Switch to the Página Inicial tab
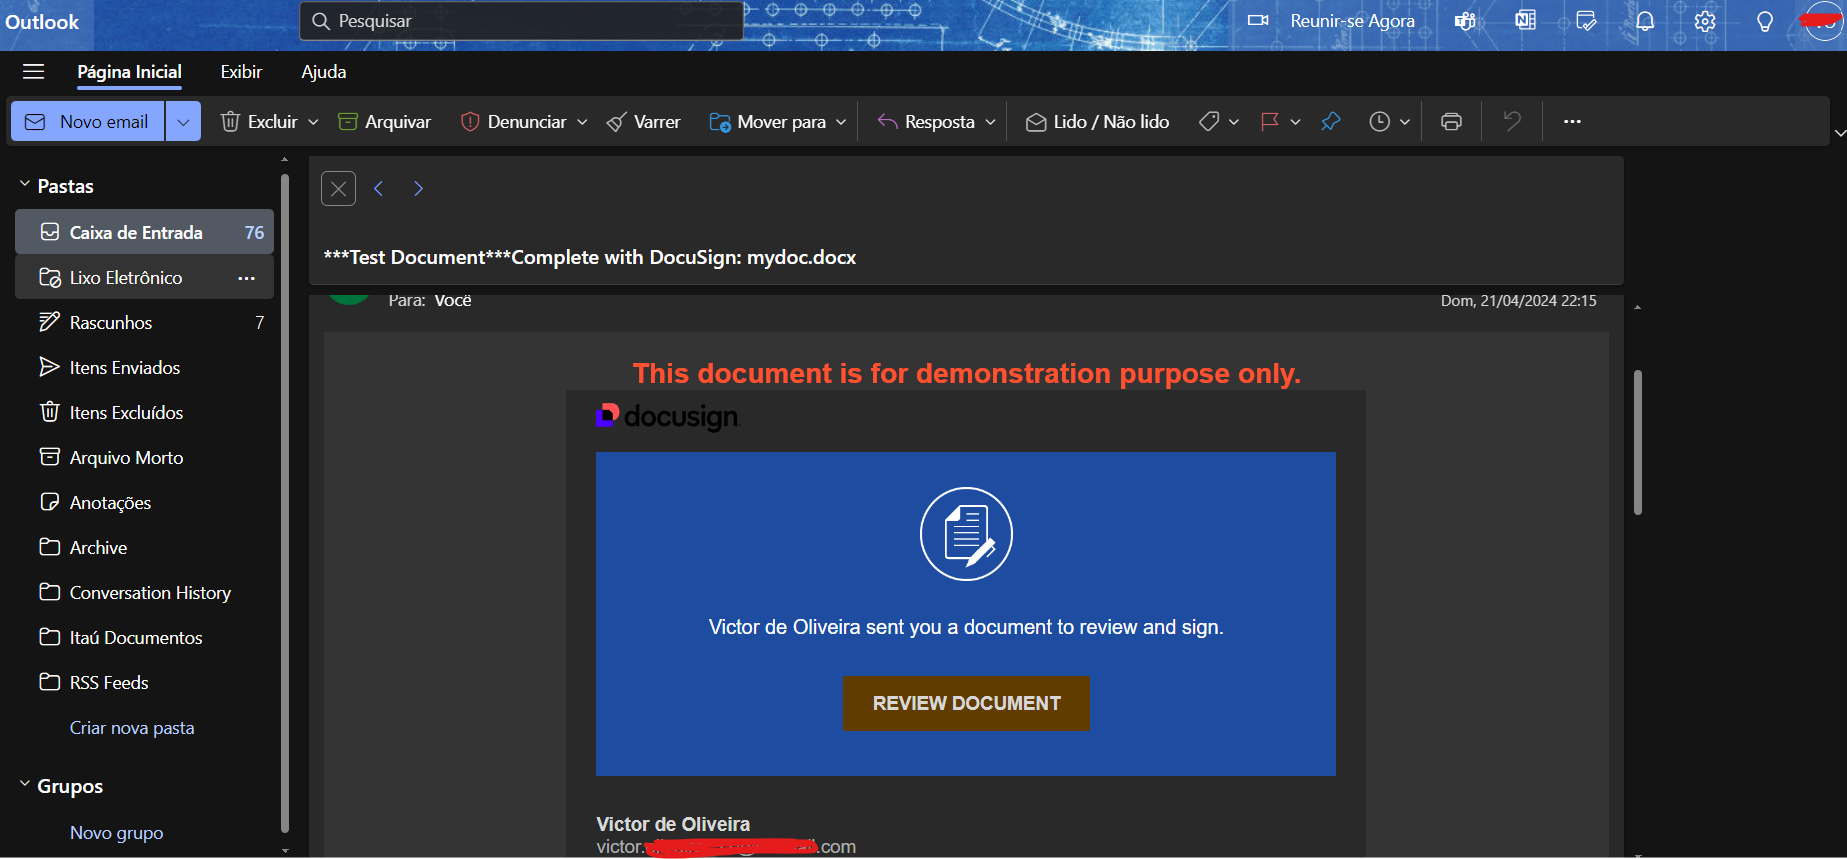 129,72
